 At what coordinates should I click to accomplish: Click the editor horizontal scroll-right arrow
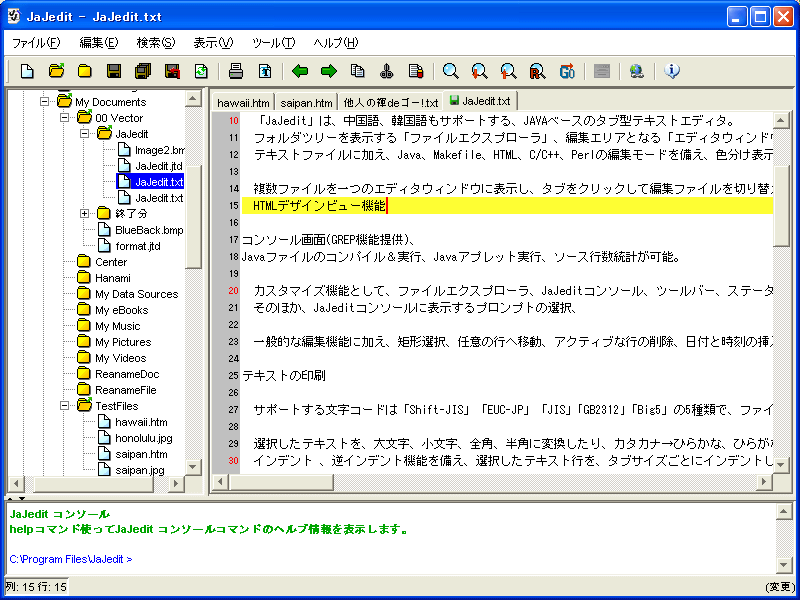764,482
